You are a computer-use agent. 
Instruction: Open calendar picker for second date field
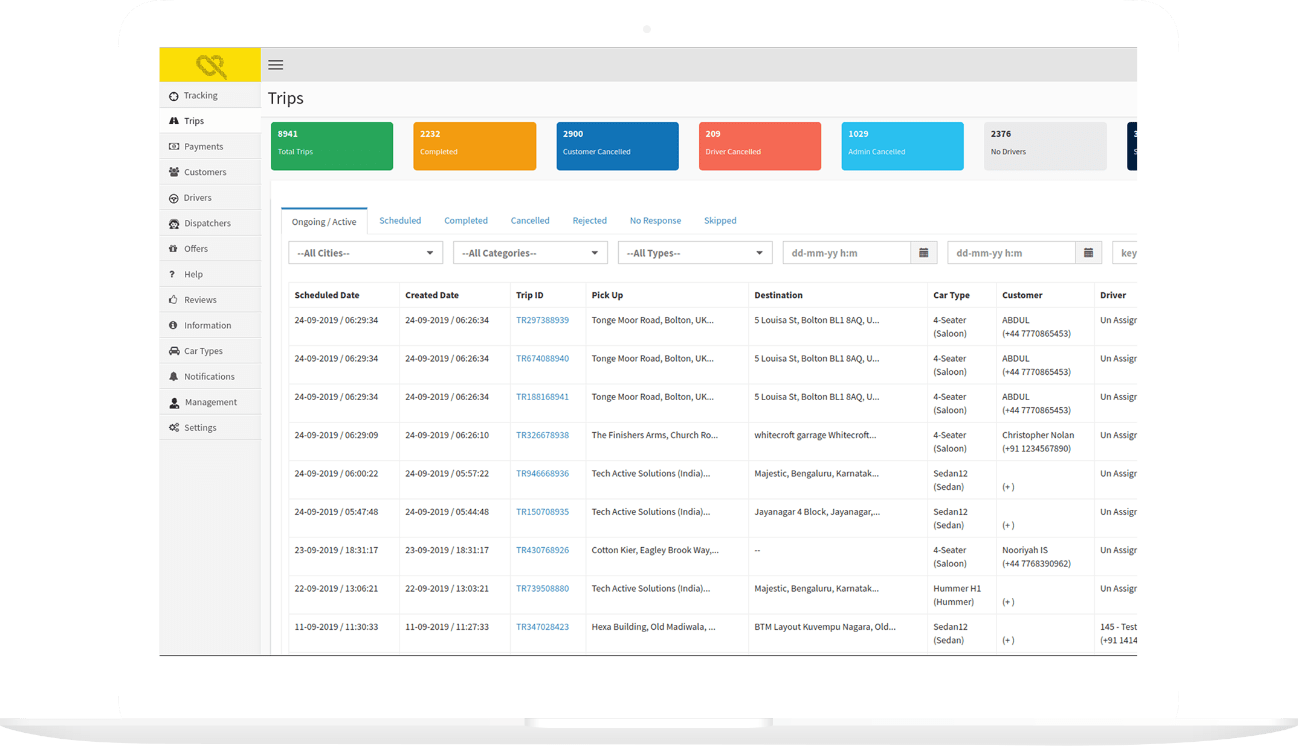[x=1089, y=253]
